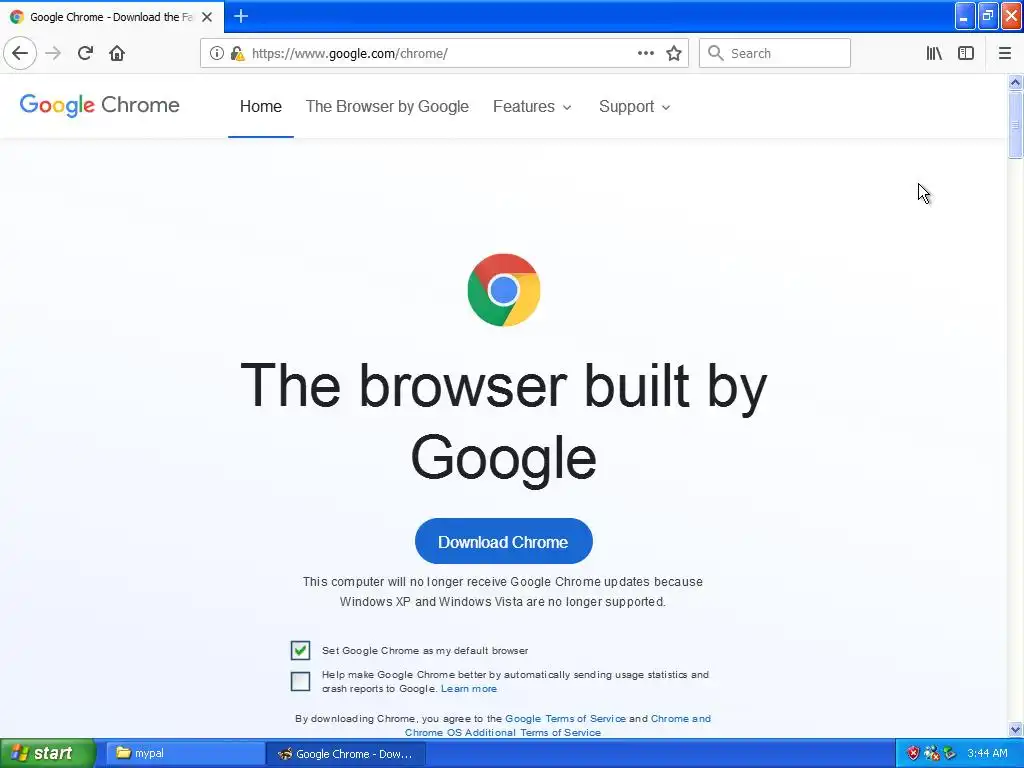Image resolution: width=1024 pixels, height=768 pixels.
Task: Go back with the browser back arrow
Action: (20, 53)
